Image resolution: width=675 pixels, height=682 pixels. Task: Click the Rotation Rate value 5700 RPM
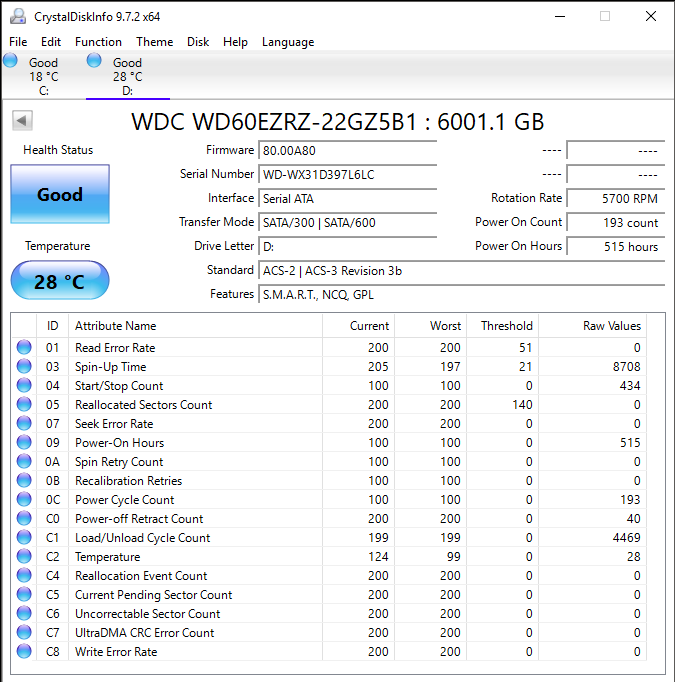[x=616, y=199]
